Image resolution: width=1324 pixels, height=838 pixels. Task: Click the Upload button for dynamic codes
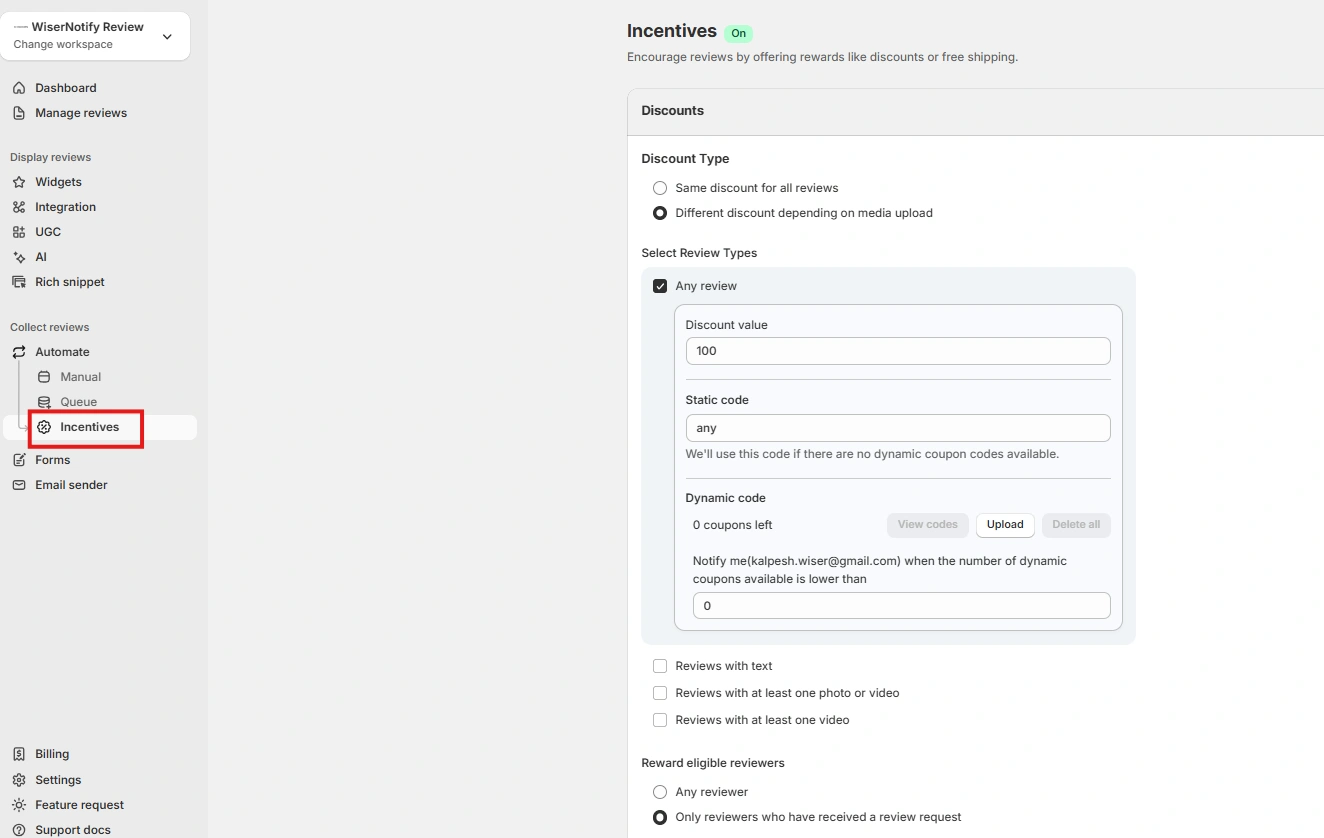coord(1005,525)
